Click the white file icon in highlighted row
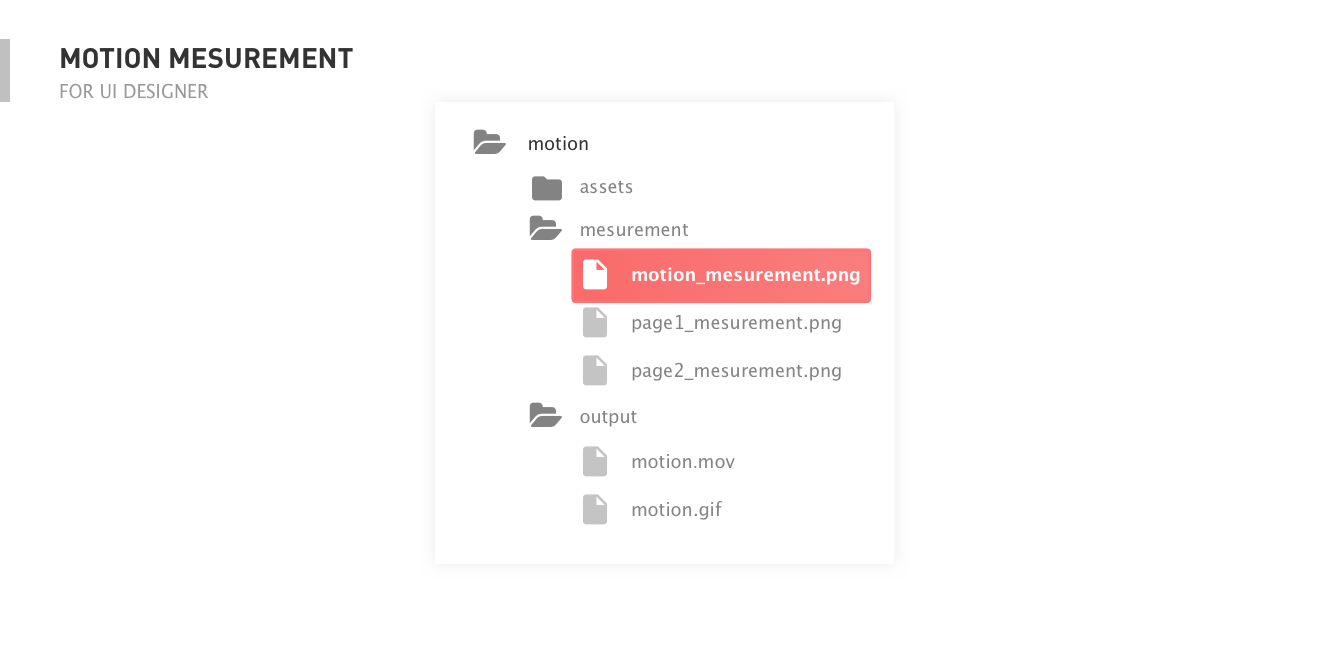The width and height of the screenshot is (1330, 647). (x=595, y=274)
